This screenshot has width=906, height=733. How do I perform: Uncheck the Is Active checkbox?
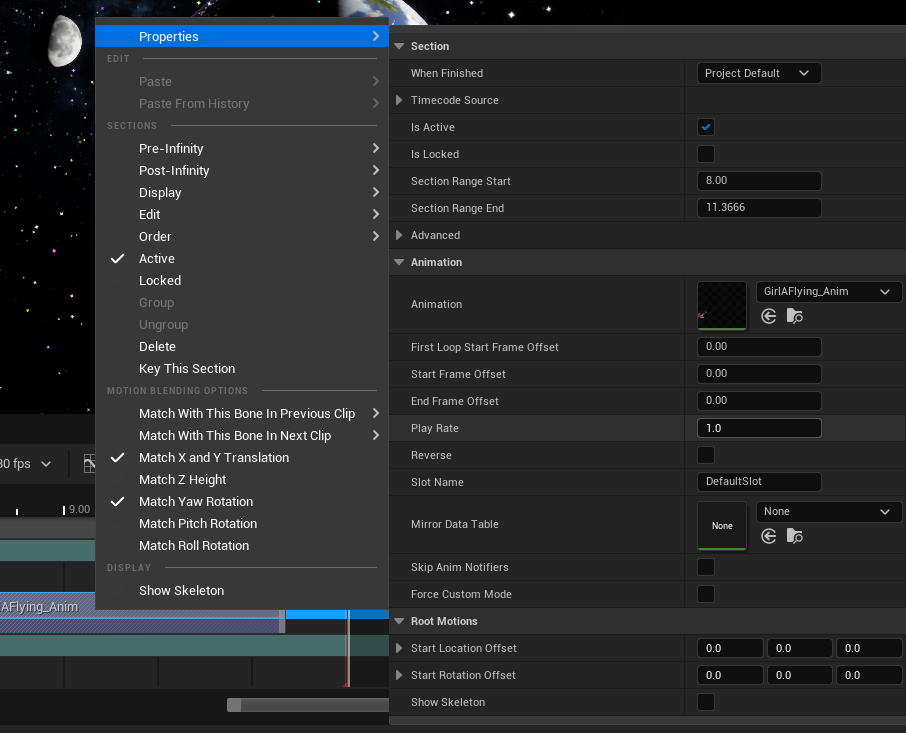pos(706,127)
